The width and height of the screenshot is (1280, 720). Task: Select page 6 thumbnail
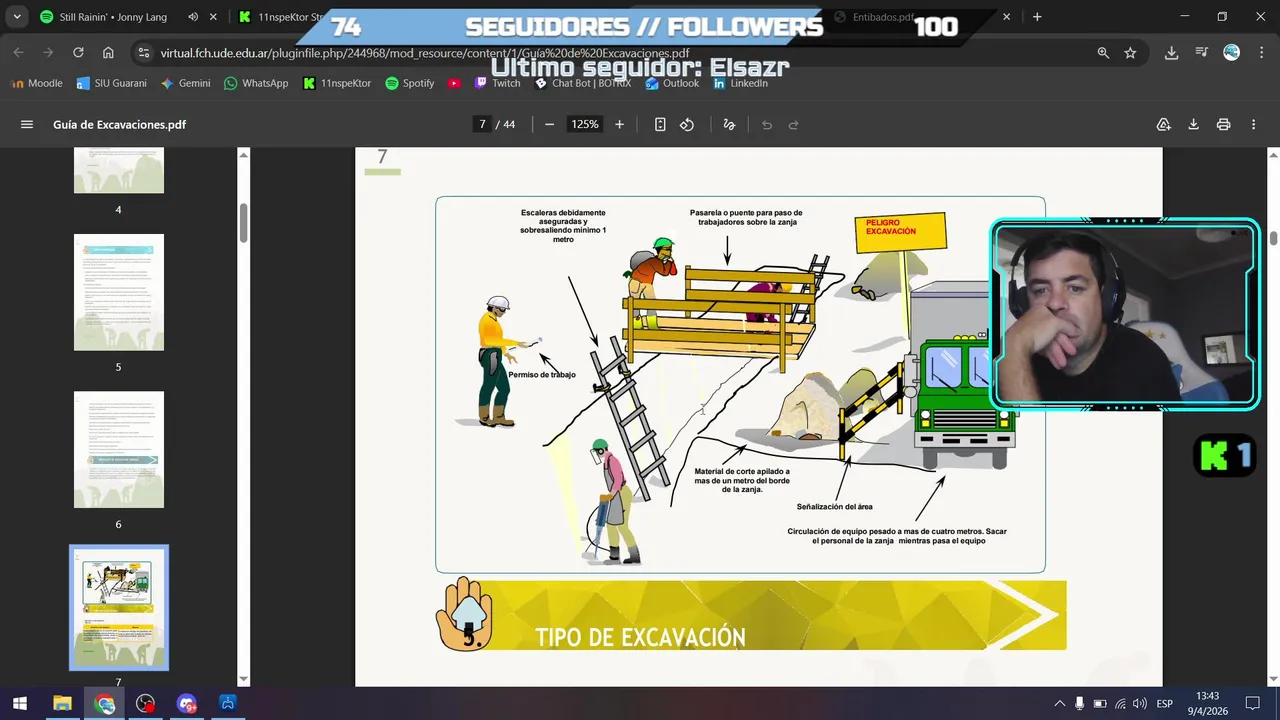[x=119, y=449]
